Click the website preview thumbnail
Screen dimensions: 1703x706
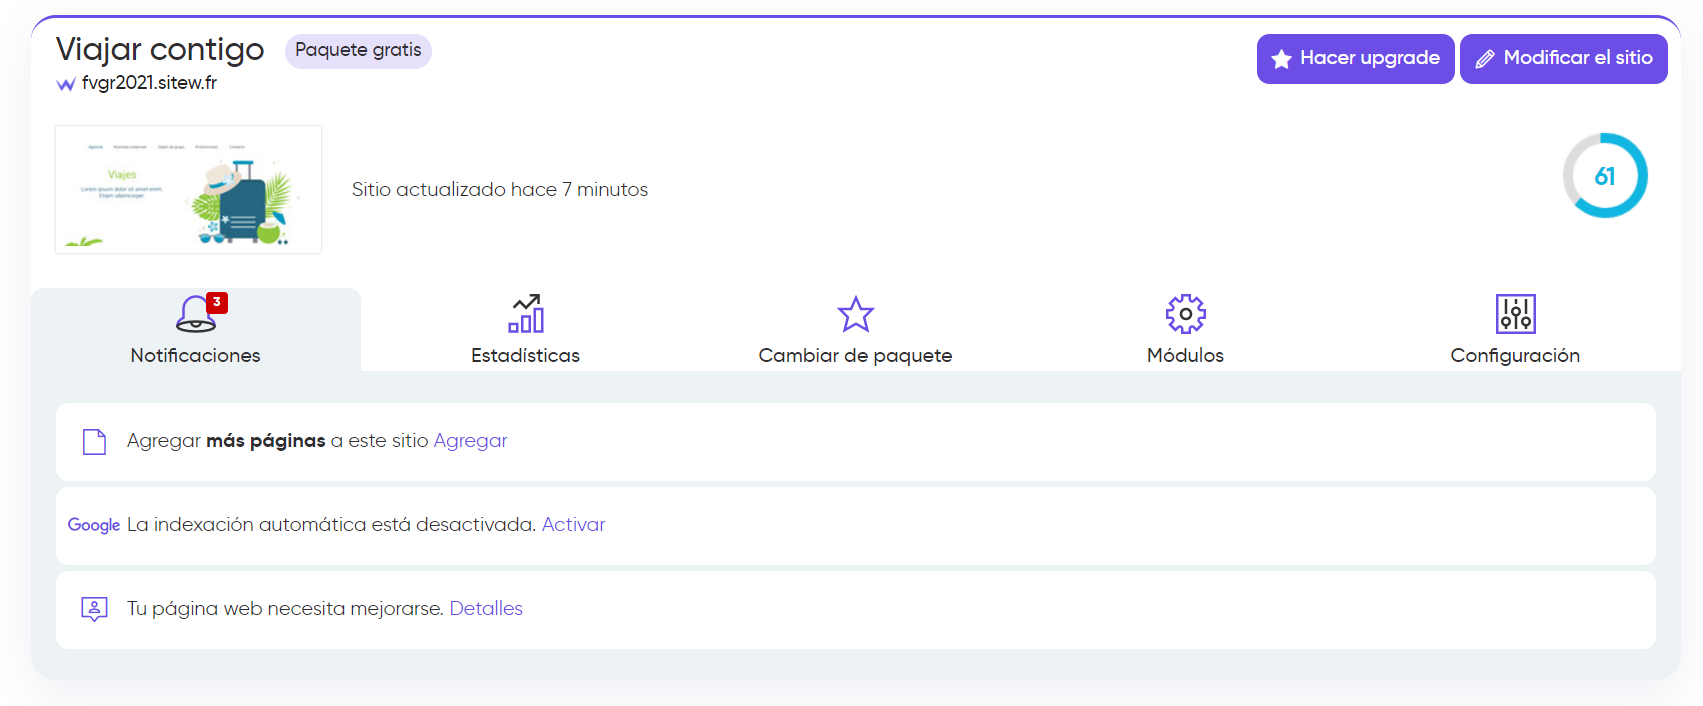point(188,189)
